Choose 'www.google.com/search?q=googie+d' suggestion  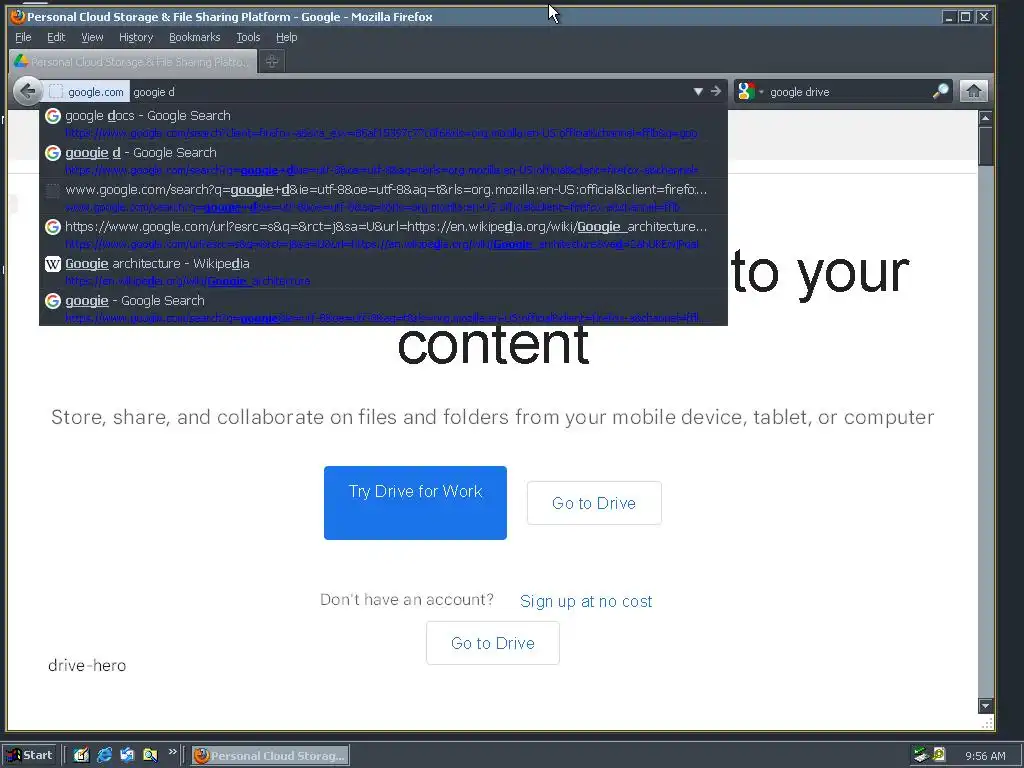(x=383, y=197)
